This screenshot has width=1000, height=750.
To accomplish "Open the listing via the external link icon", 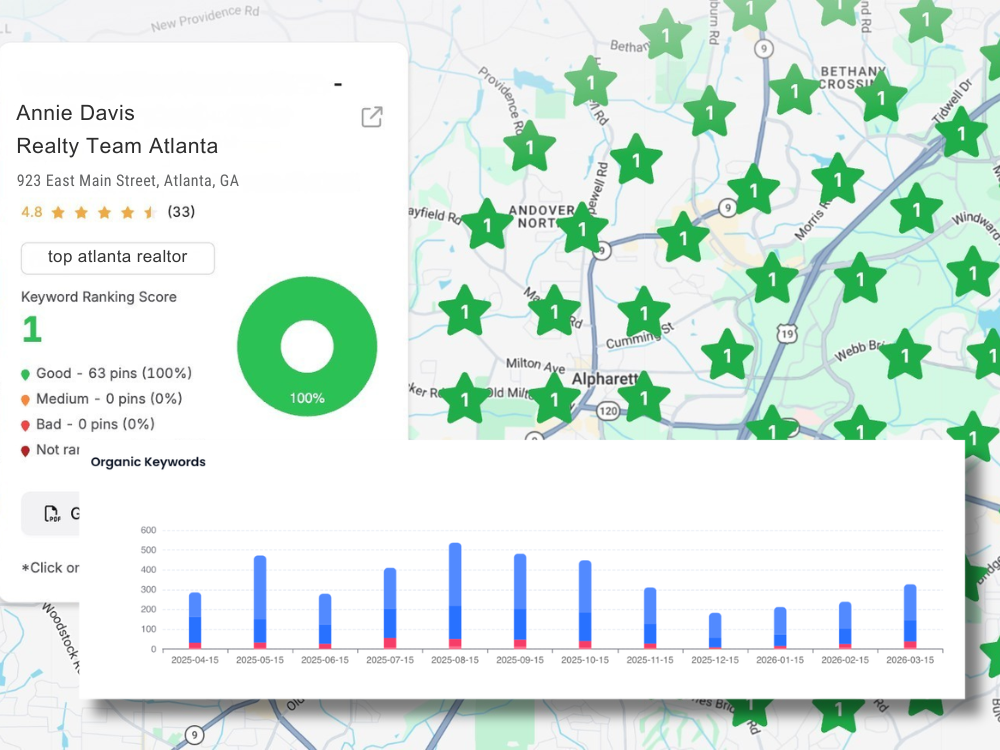I will click(371, 117).
